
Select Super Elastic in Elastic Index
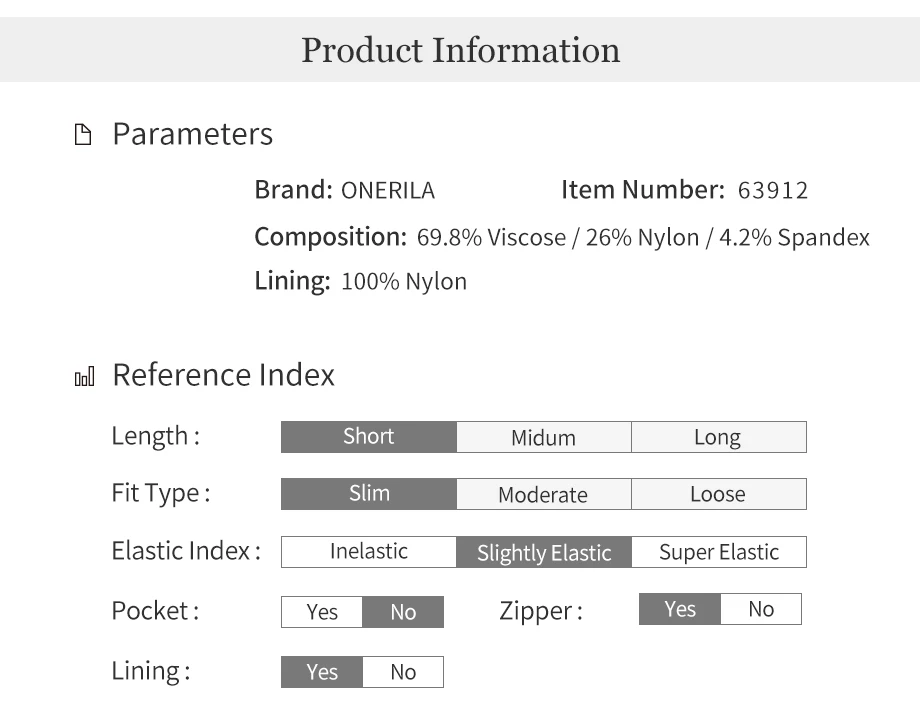coord(719,552)
